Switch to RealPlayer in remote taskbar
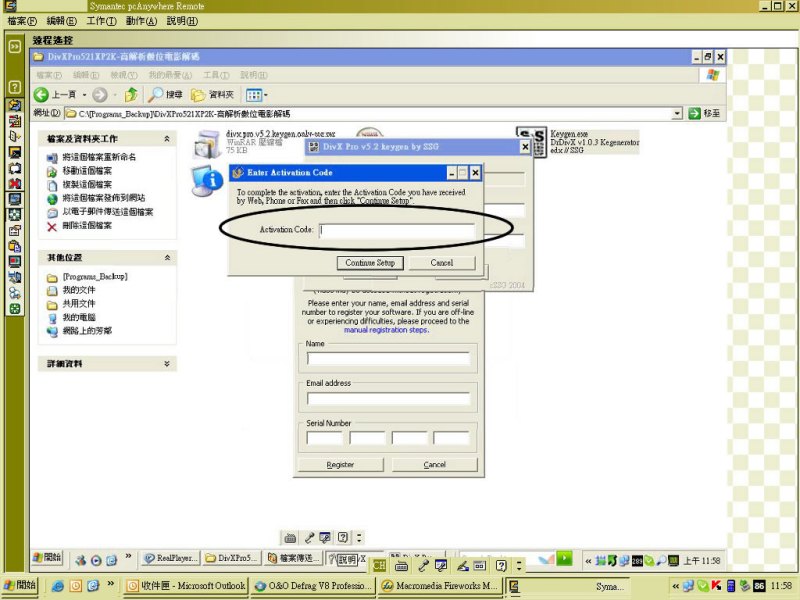This screenshot has height=600, width=800. (x=170, y=558)
